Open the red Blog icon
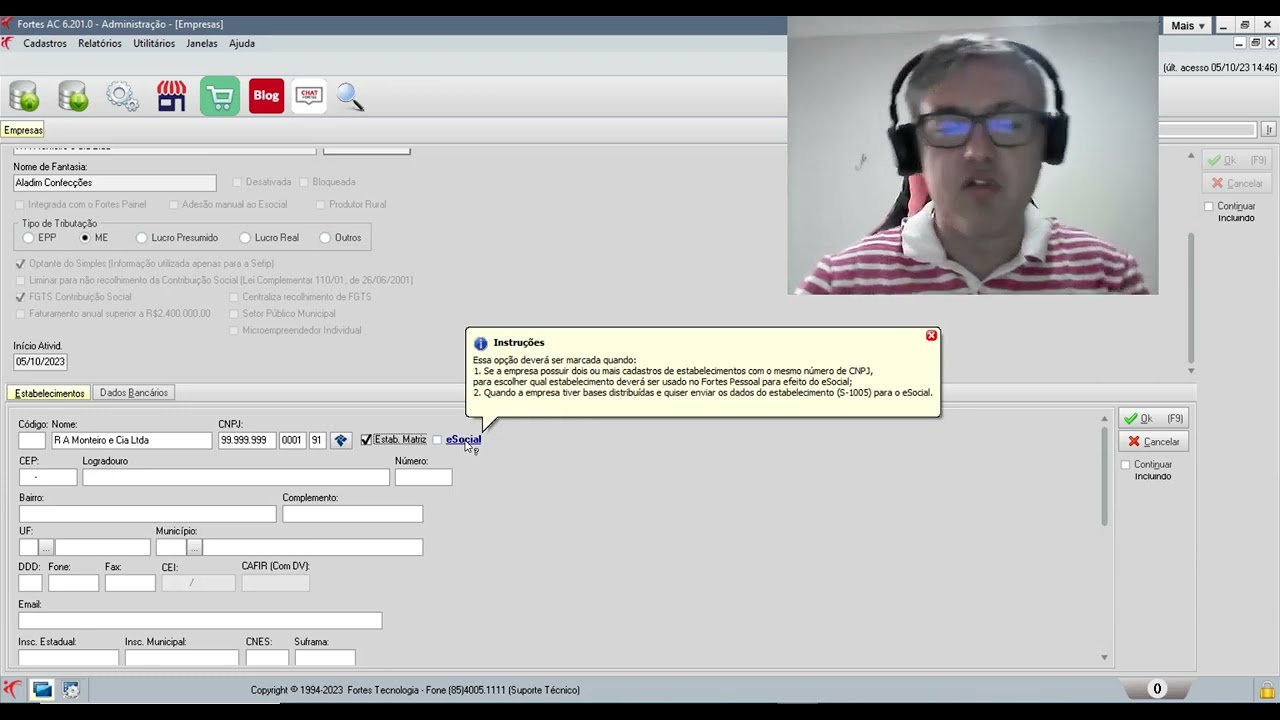1280x720 pixels. click(266, 96)
